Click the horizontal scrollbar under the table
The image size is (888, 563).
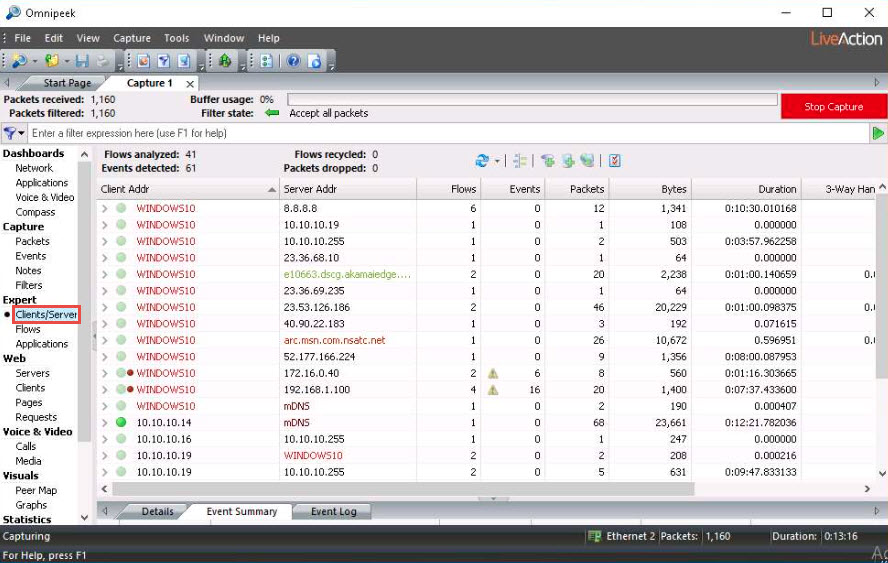tap(403, 489)
